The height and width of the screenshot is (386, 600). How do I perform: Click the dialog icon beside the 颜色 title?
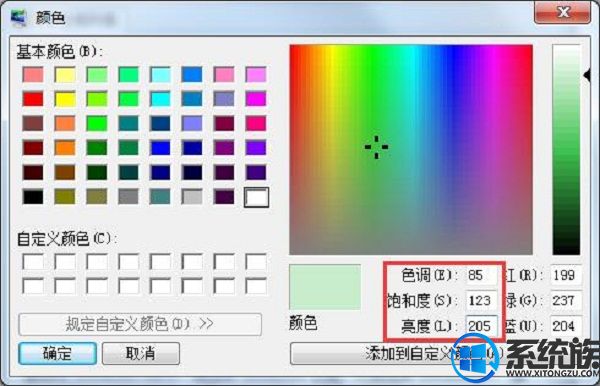click(18, 17)
